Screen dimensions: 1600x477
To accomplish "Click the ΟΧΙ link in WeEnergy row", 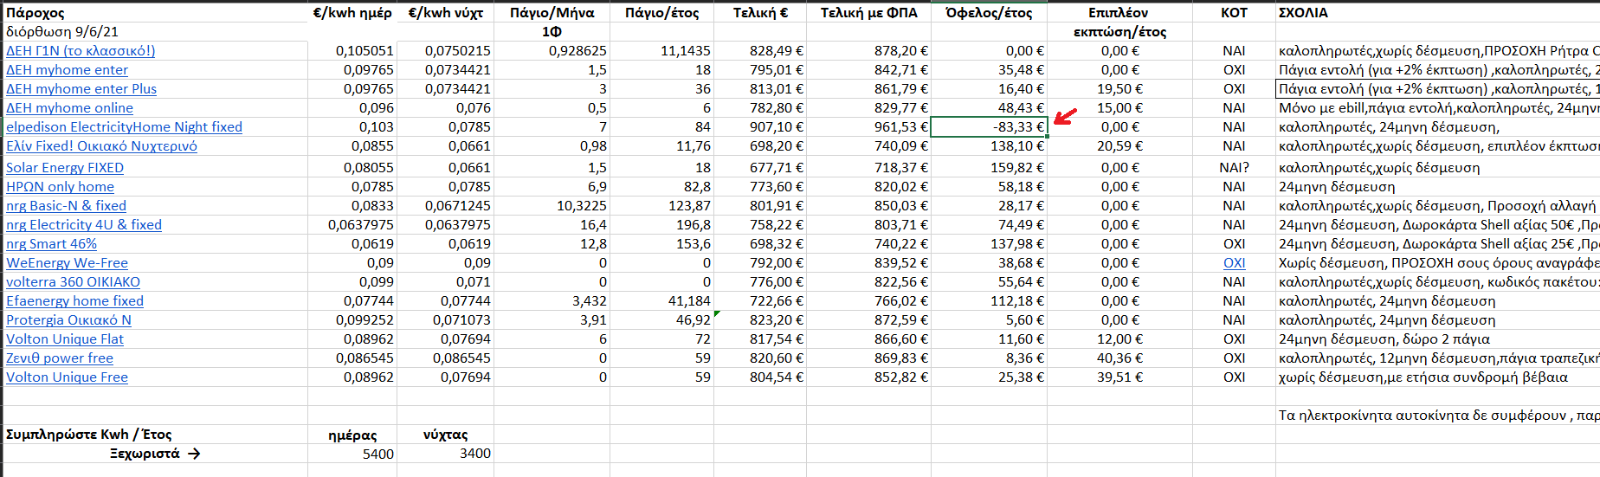I will (x=1234, y=263).
